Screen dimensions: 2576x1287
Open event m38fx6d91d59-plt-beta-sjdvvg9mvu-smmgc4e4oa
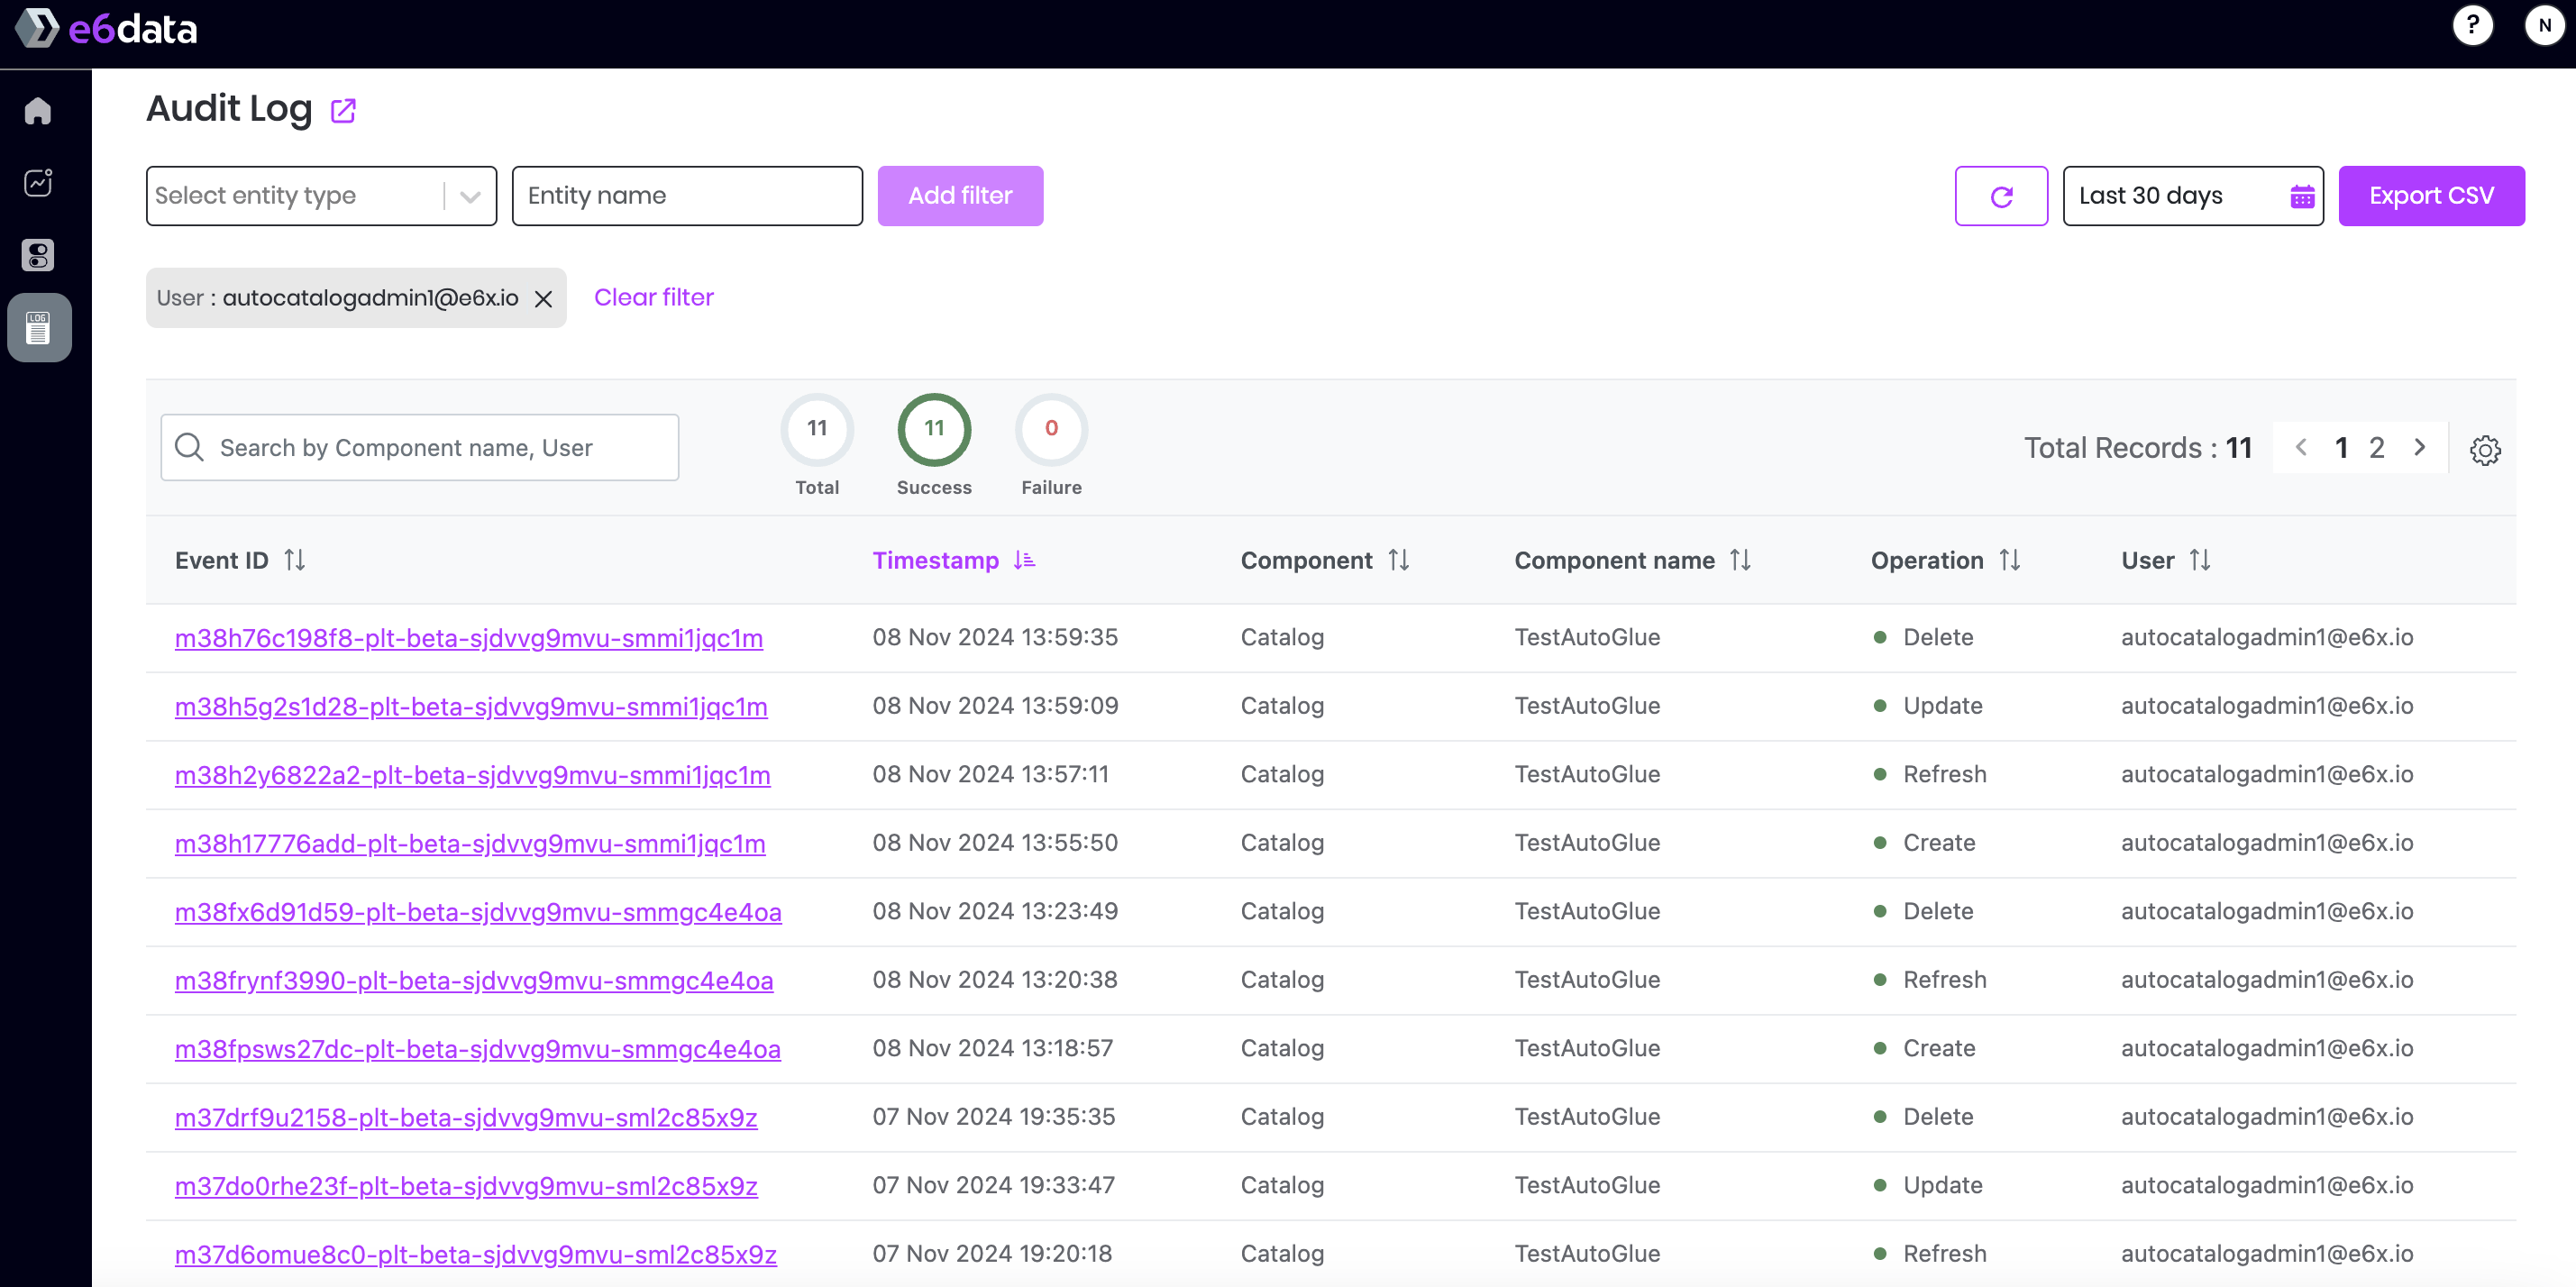point(478,912)
